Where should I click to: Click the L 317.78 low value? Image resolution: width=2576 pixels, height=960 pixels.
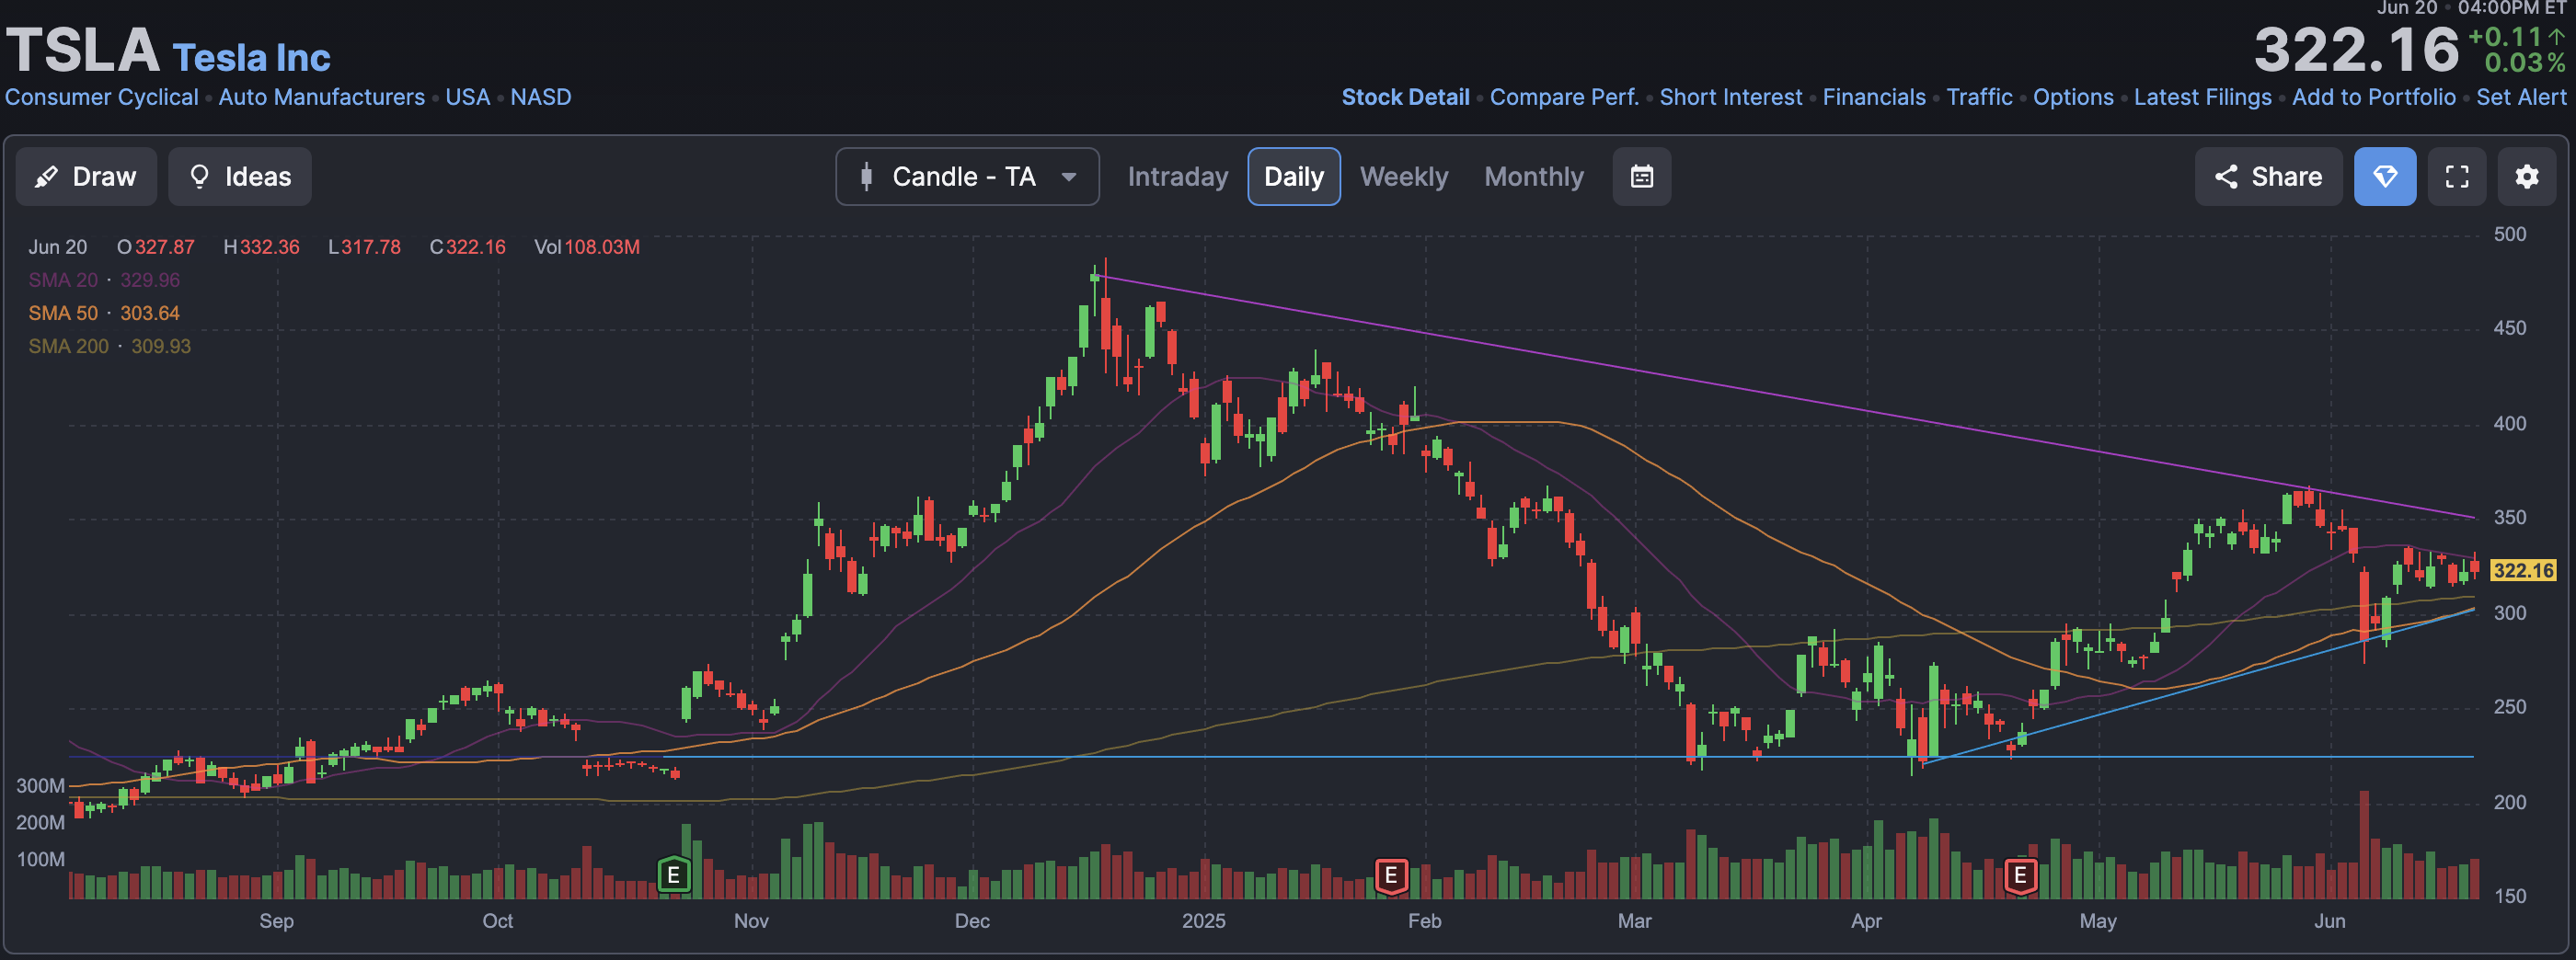364,247
